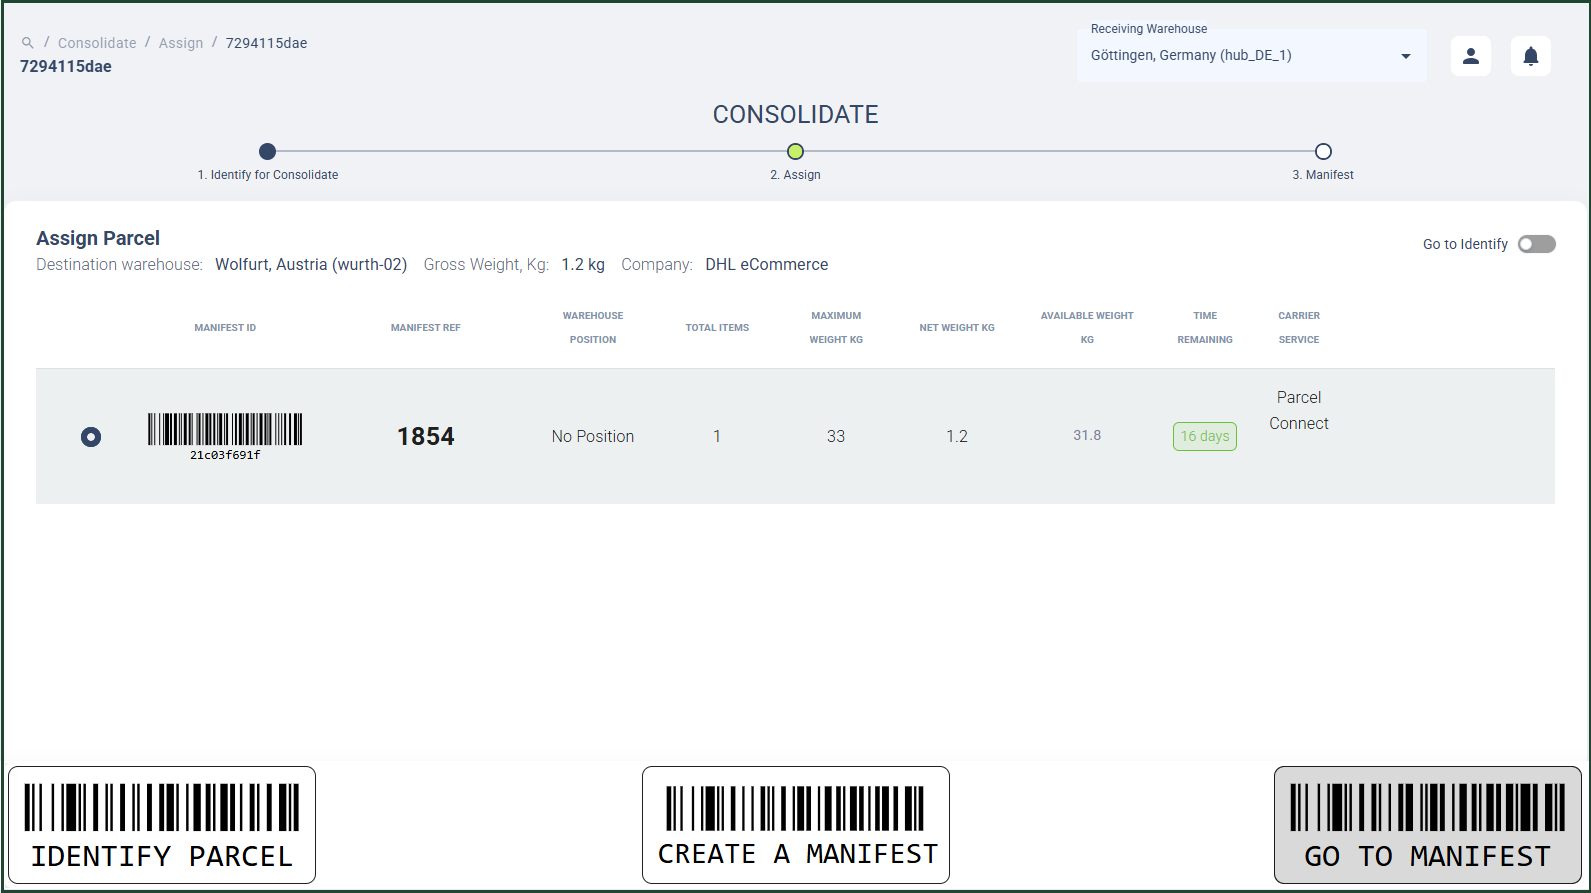Click the Time Remaining column header
This screenshot has height=893, width=1591.
coord(1205,328)
